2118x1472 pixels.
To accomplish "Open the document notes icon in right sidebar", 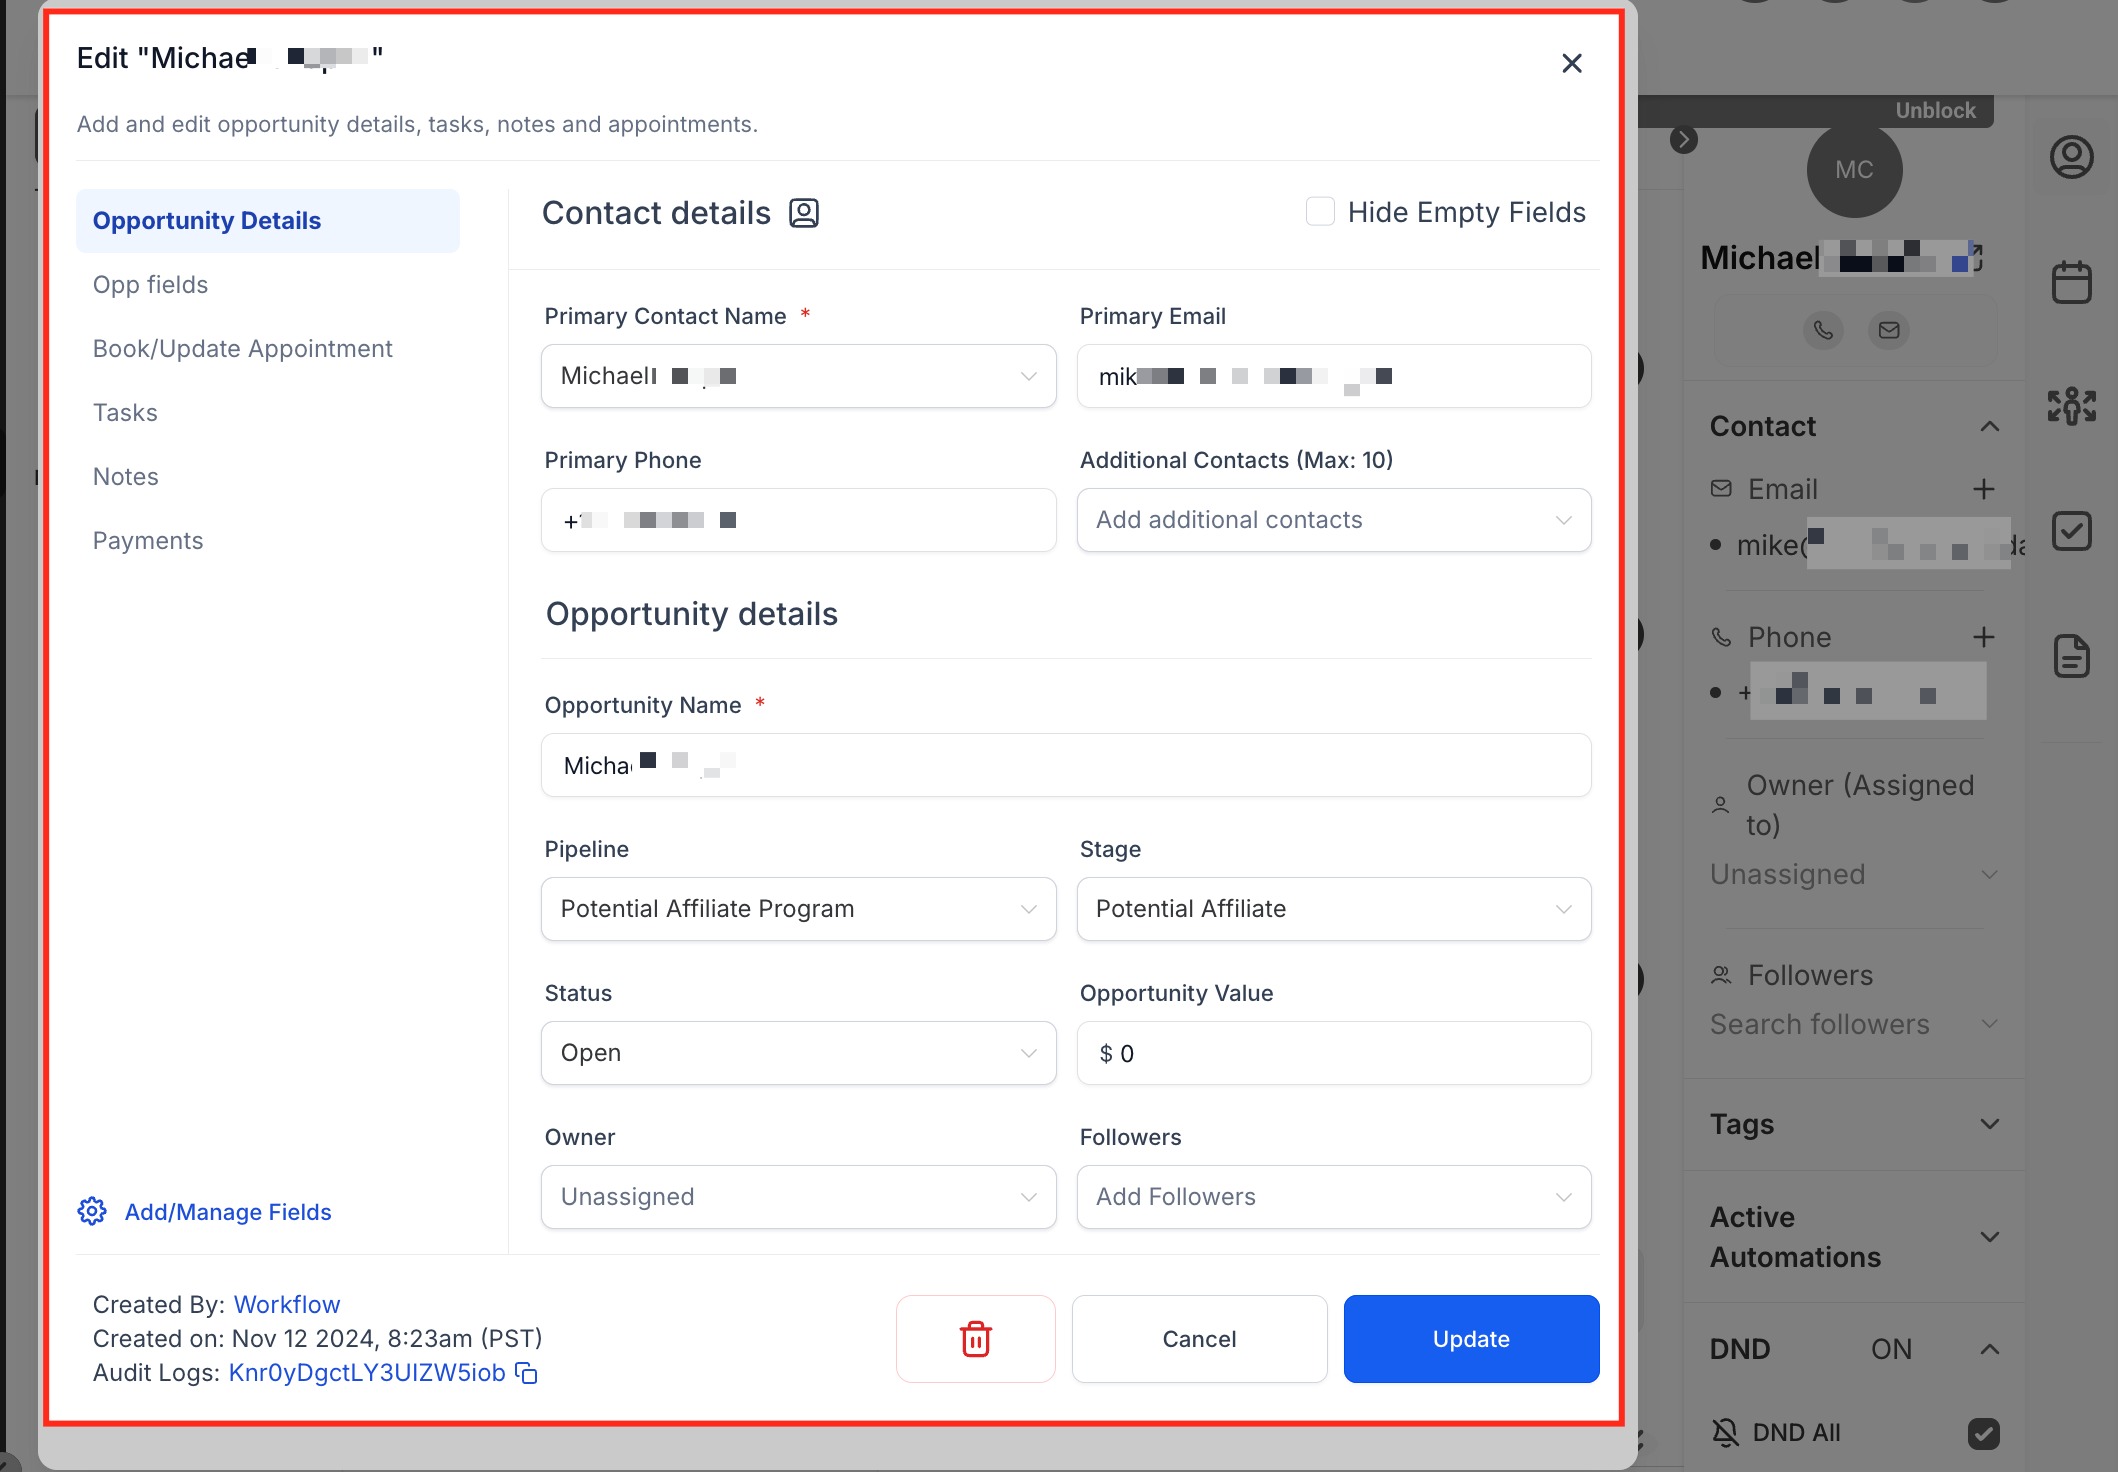I will [2071, 656].
